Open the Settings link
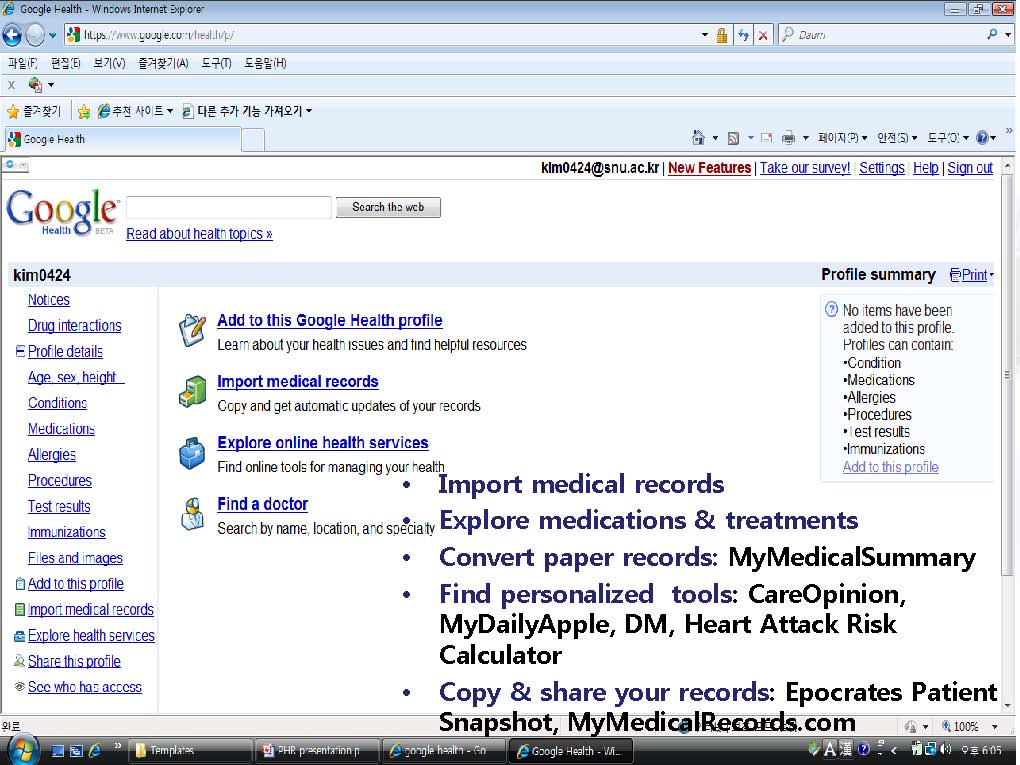Viewport: 1020px width, 765px height. 881,168
